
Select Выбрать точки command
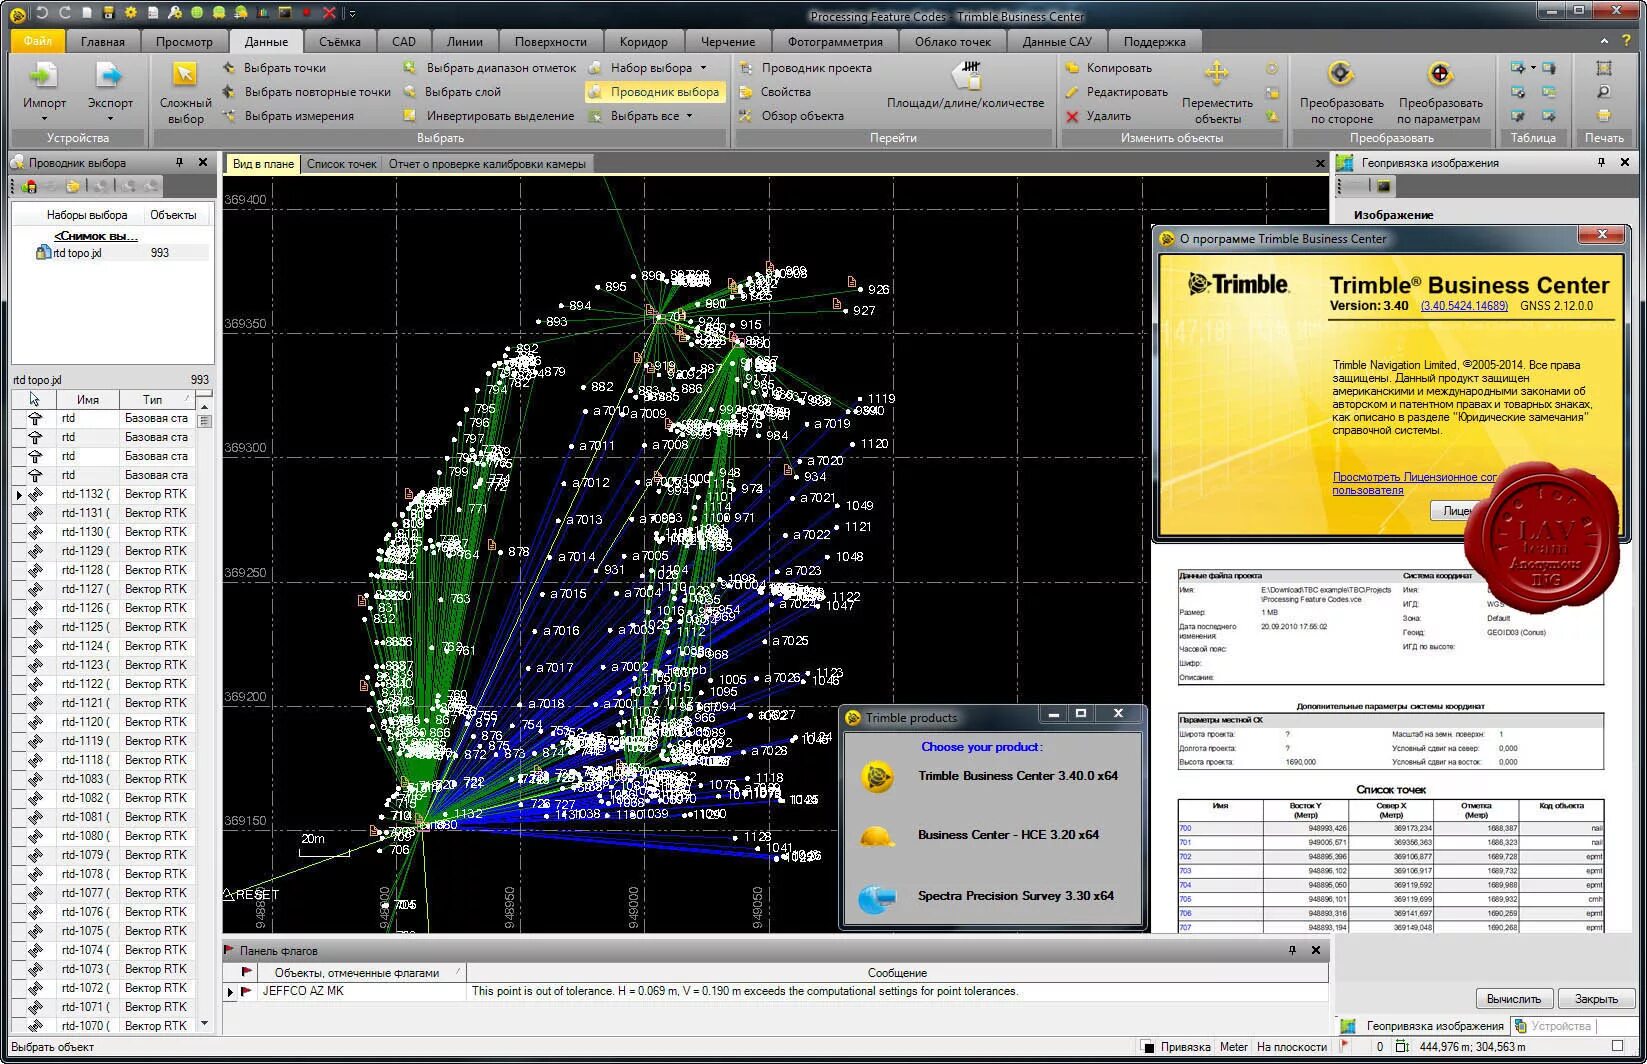274,68
